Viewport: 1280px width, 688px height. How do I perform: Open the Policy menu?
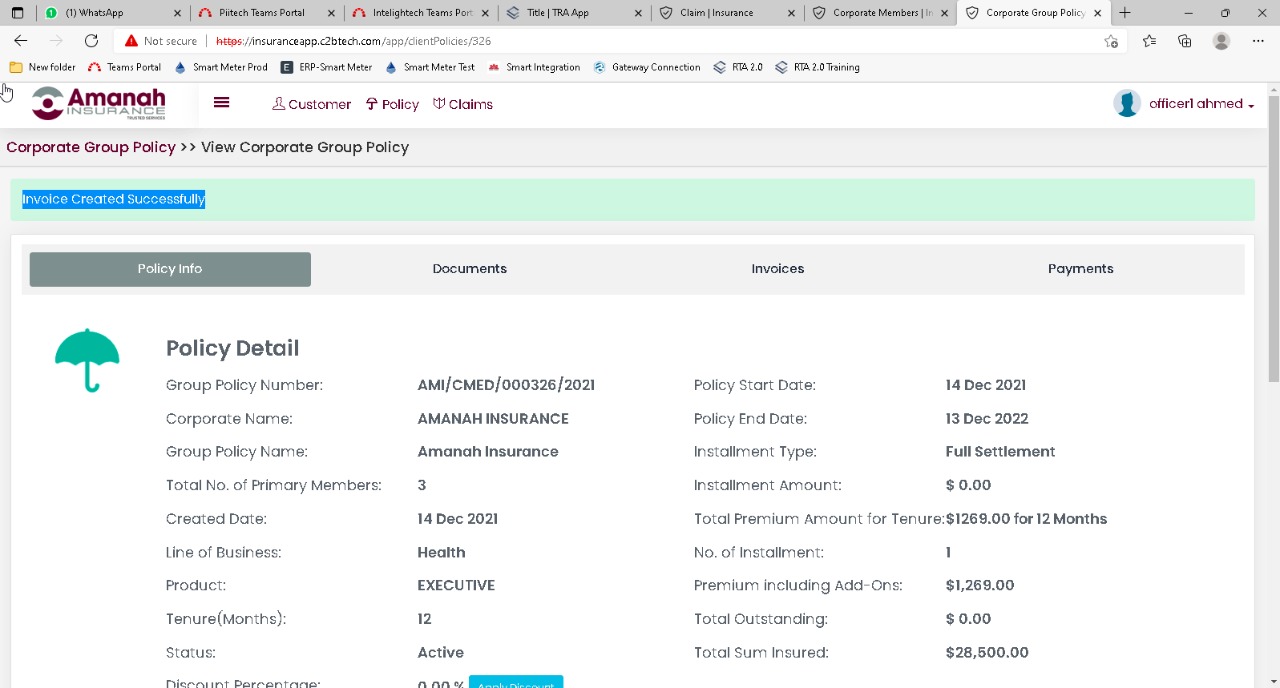[x=392, y=104]
